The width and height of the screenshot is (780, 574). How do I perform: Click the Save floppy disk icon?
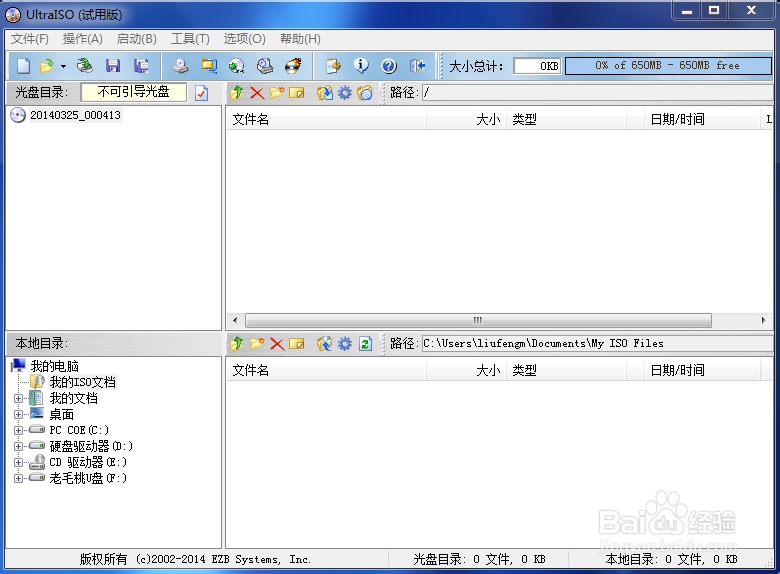[113, 66]
